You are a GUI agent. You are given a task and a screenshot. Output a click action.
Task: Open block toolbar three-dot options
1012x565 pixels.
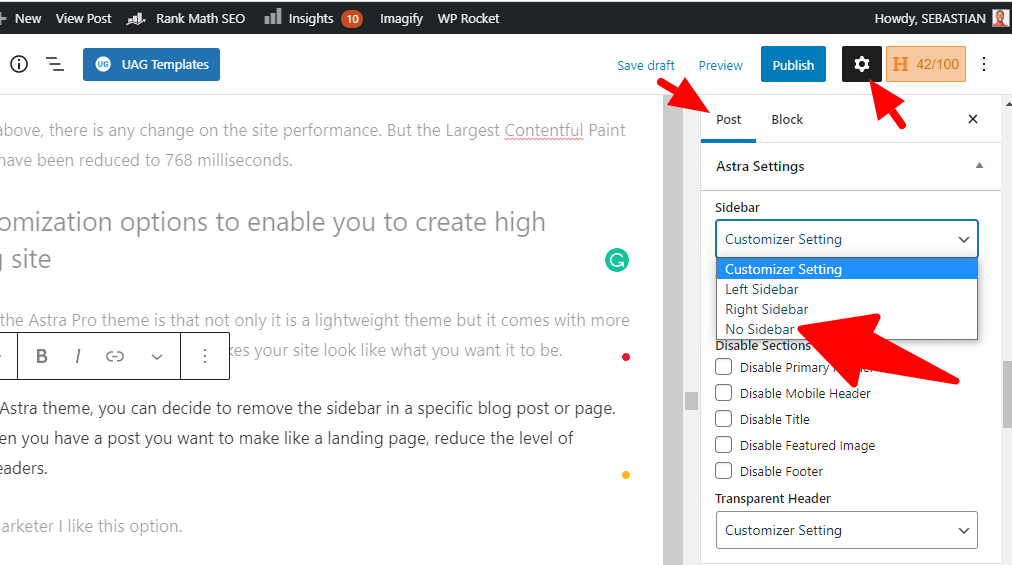click(205, 356)
